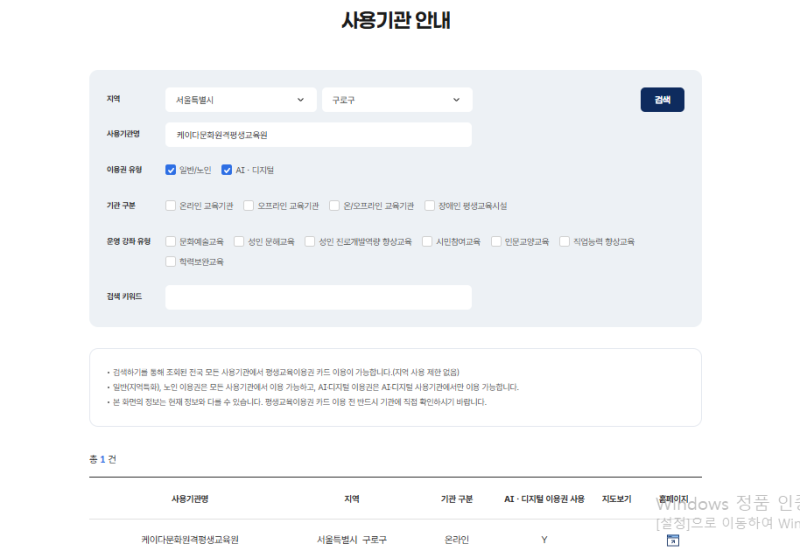Screen dimensions: 800x558
Task: Open the 서울특별시 region dropdown
Action: point(240,100)
